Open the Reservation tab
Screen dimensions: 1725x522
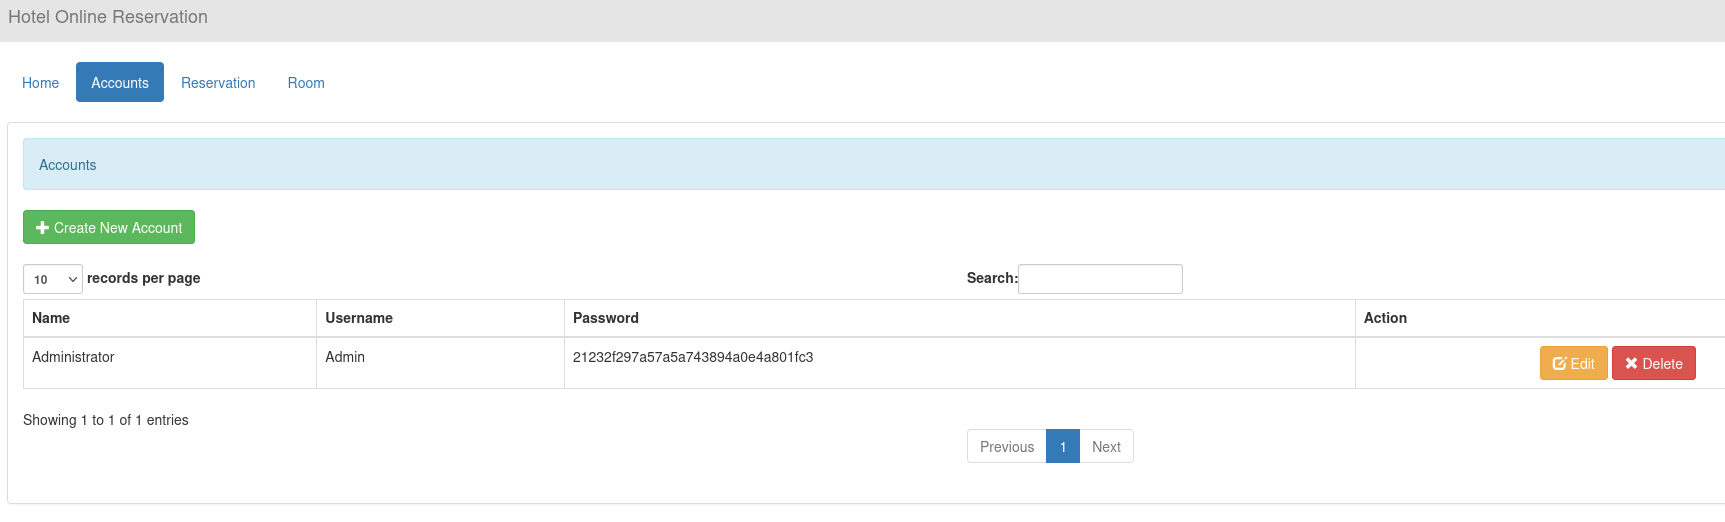(x=218, y=83)
